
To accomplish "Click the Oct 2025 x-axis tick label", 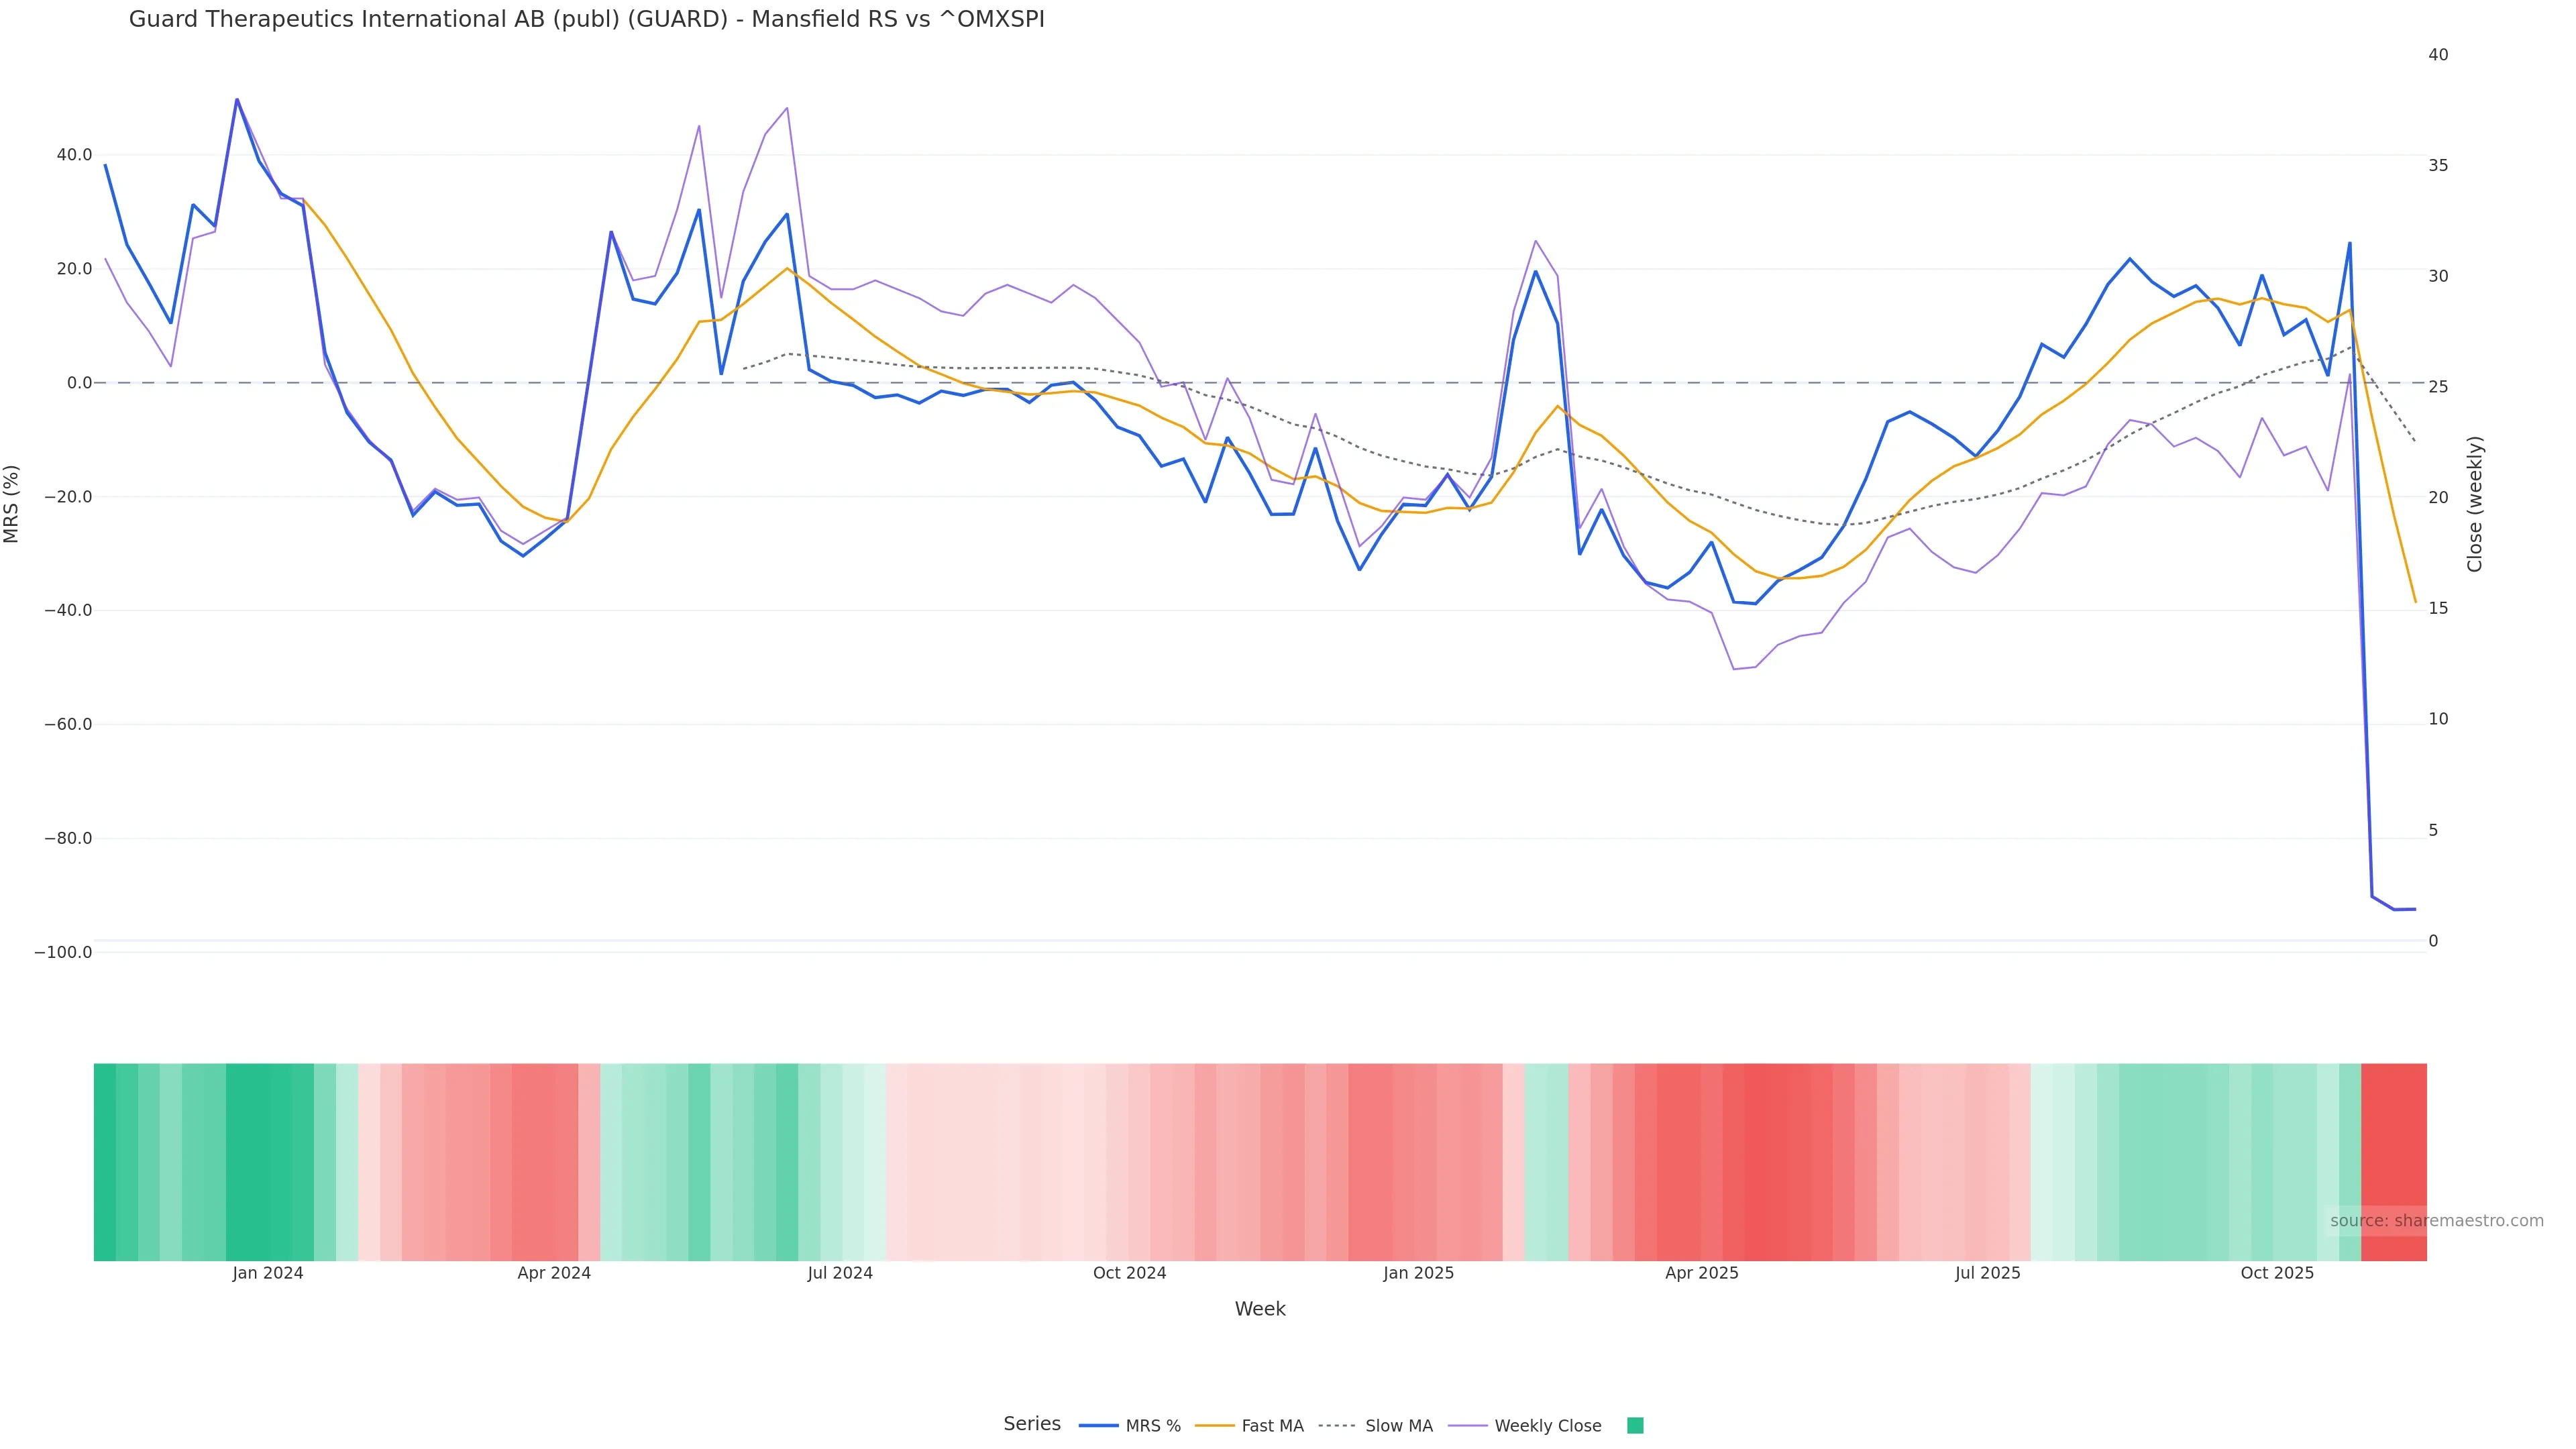I will coord(2277,1273).
